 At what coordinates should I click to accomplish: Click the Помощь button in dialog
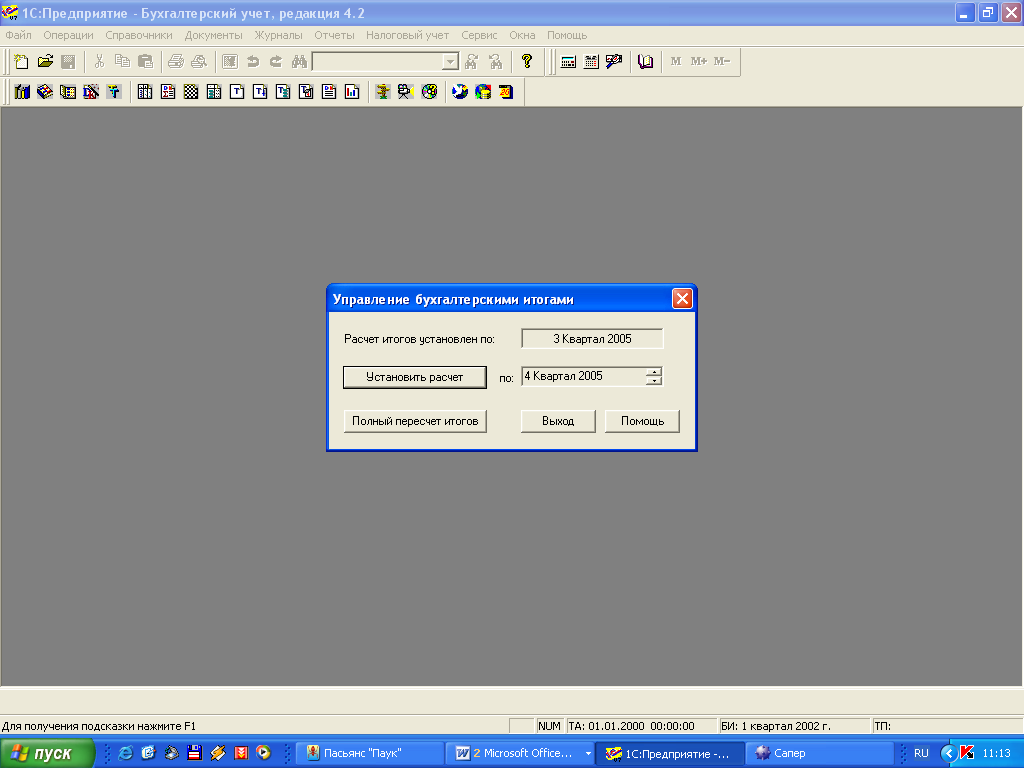tap(643, 421)
